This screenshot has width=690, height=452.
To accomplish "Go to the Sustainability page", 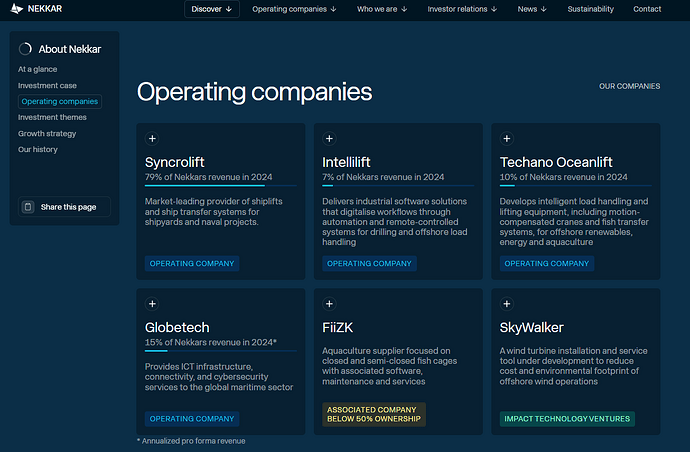I will pyautogui.click(x=591, y=9).
